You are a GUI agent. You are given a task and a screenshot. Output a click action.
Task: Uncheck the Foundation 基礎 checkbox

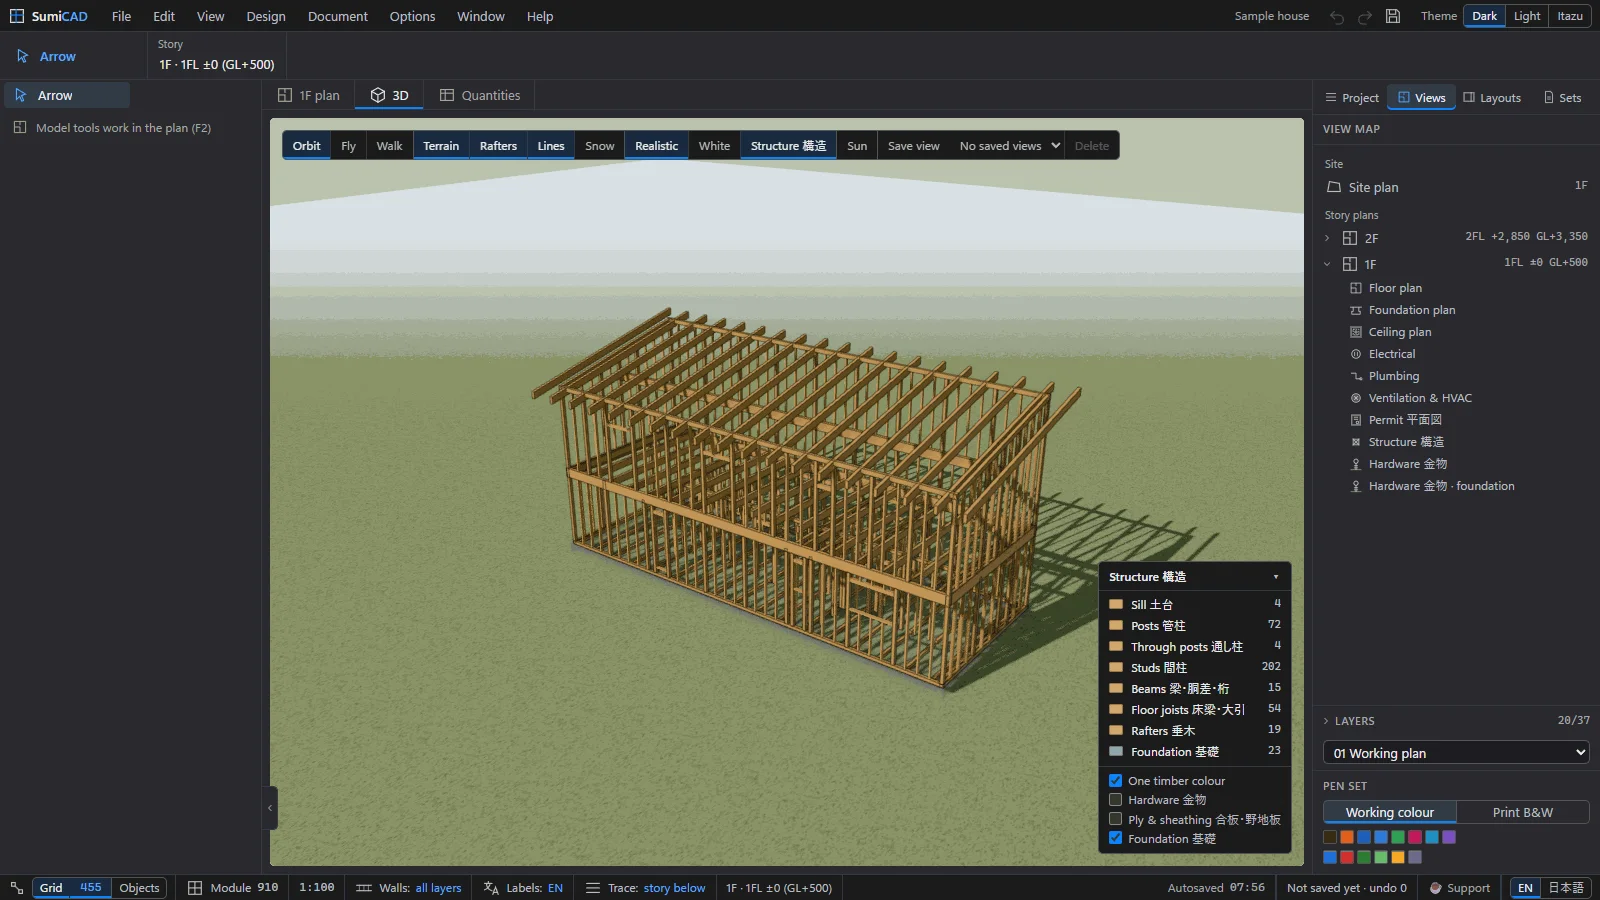click(1115, 838)
